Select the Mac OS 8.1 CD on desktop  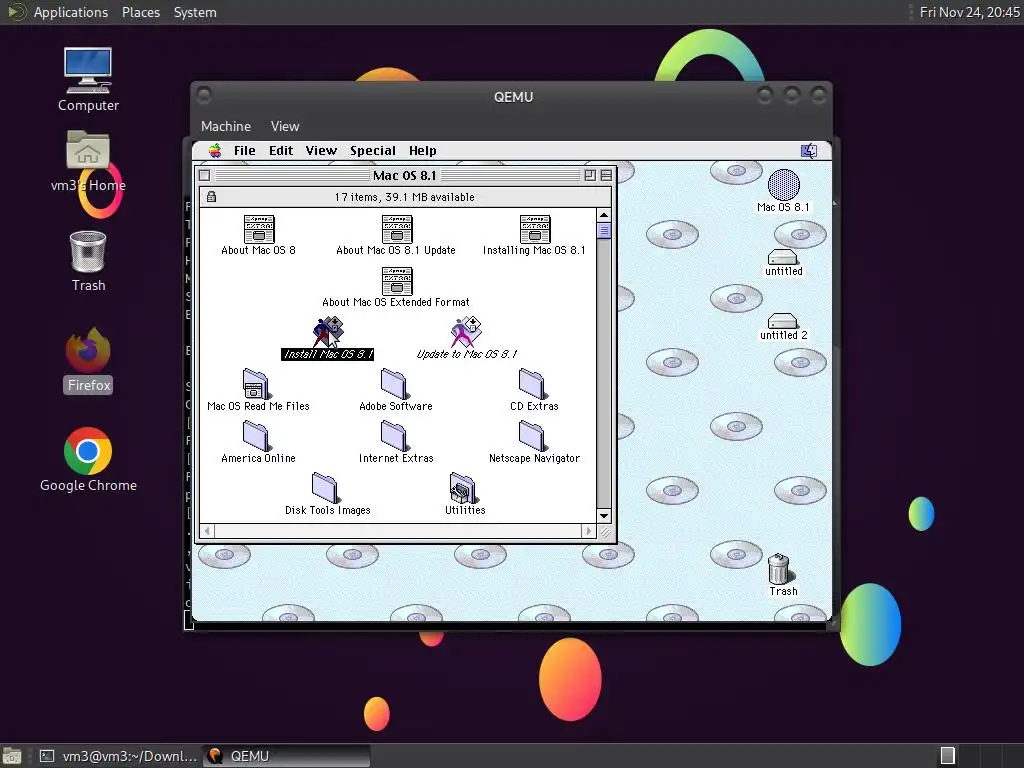783,185
